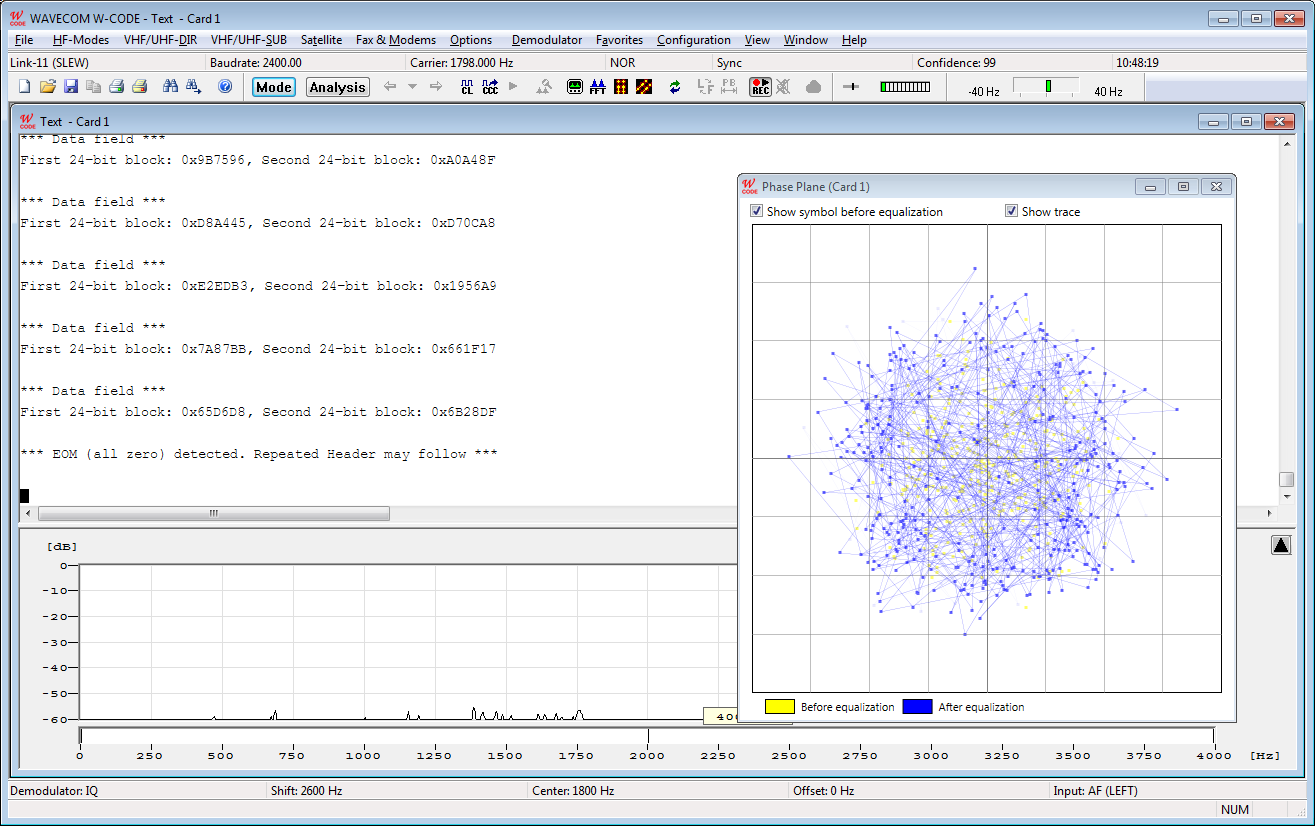
Task: Open the Window menu
Action: pos(806,40)
